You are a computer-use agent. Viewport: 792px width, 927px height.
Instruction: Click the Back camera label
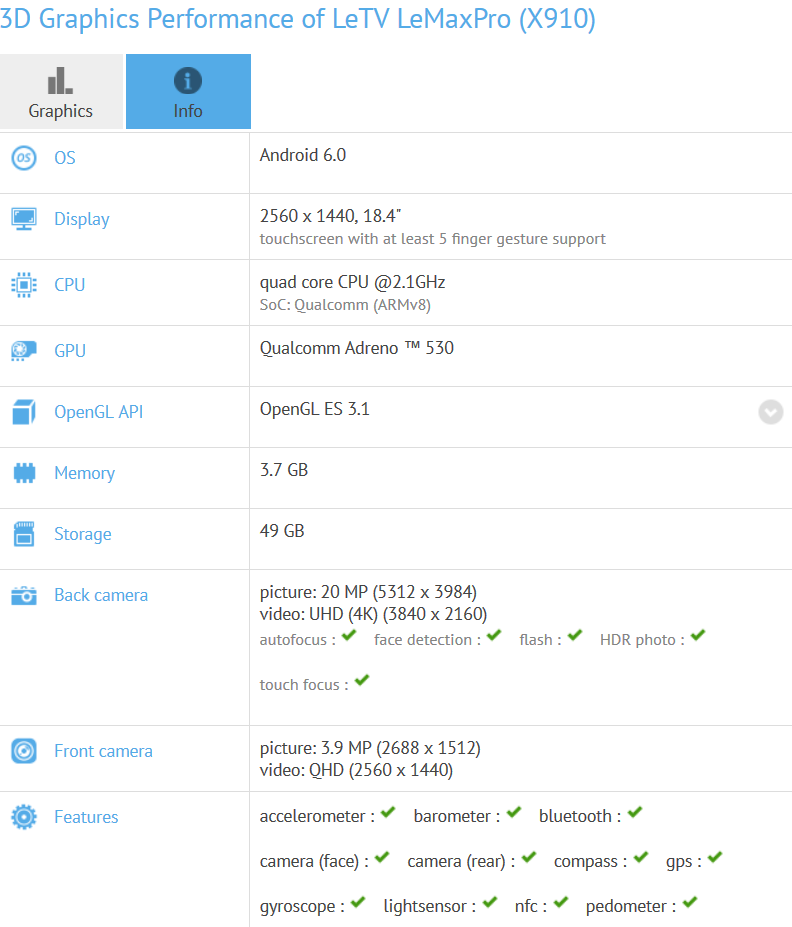point(101,595)
